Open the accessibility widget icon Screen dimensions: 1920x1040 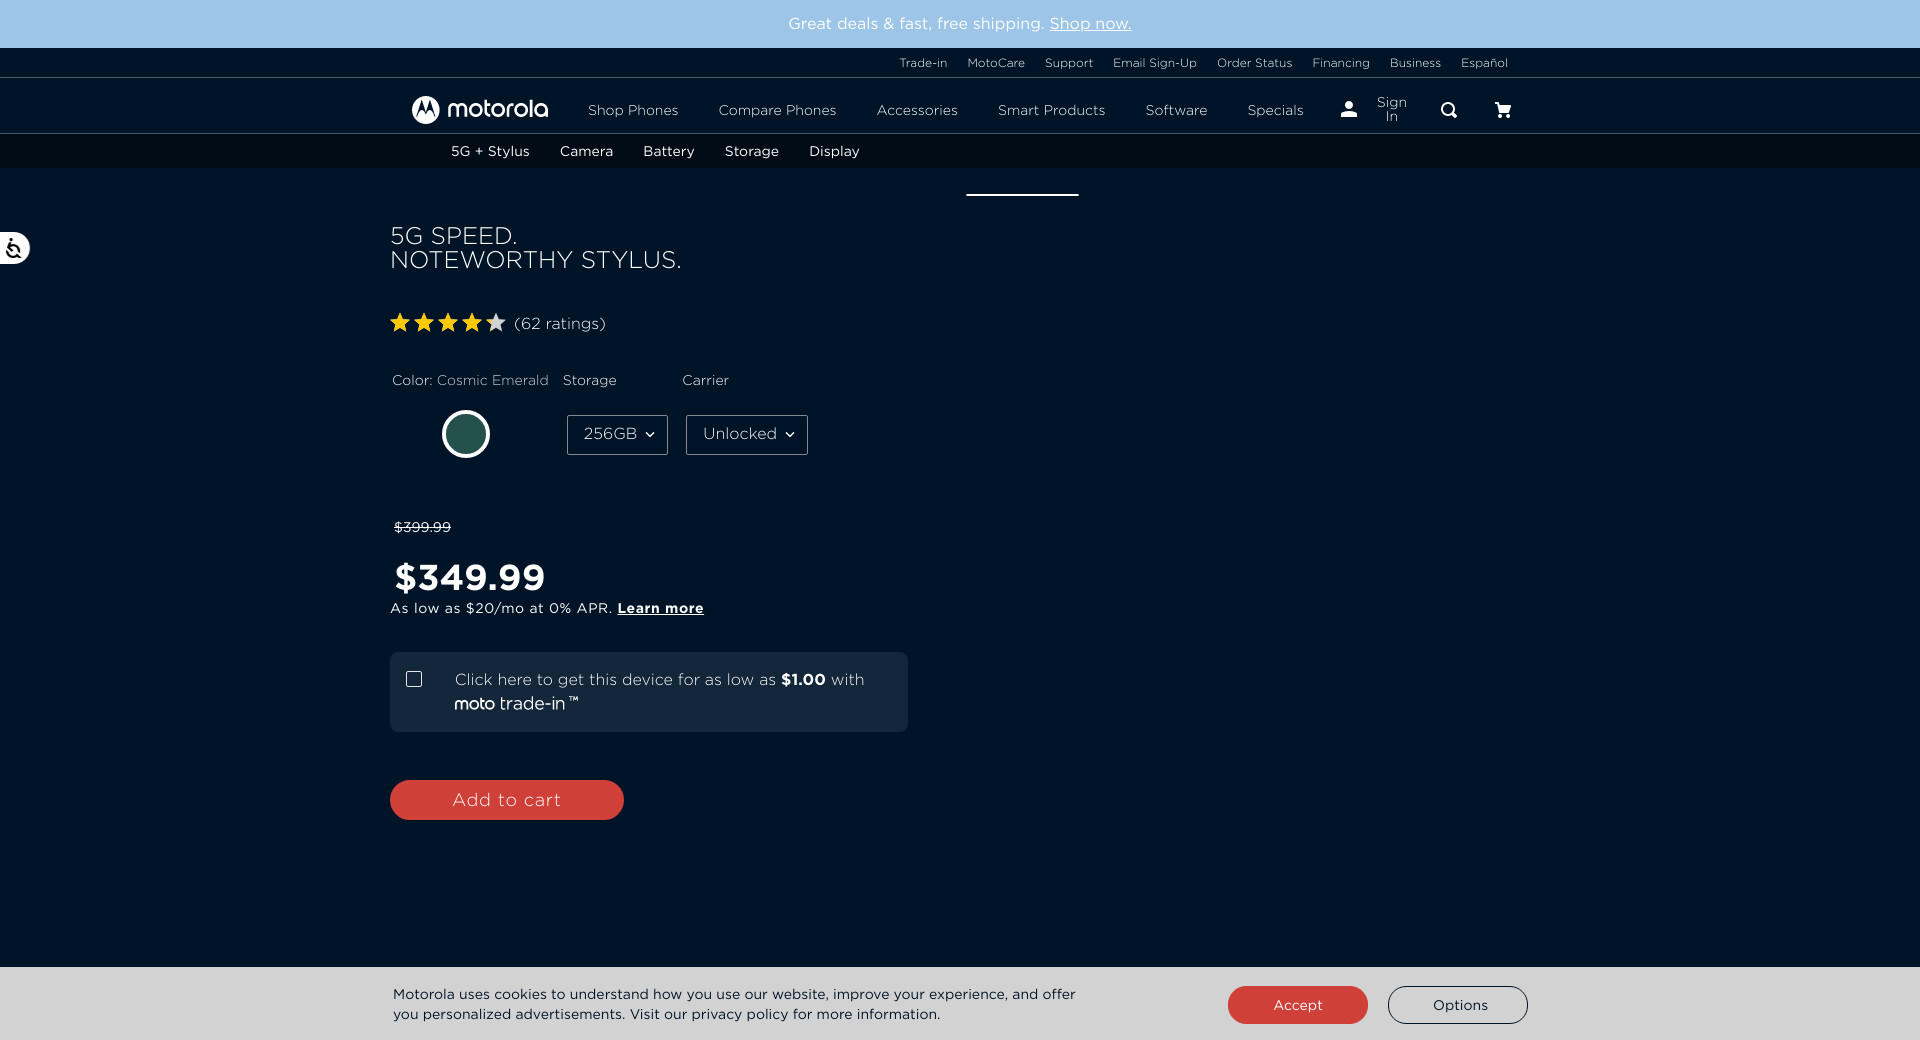(14, 248)
